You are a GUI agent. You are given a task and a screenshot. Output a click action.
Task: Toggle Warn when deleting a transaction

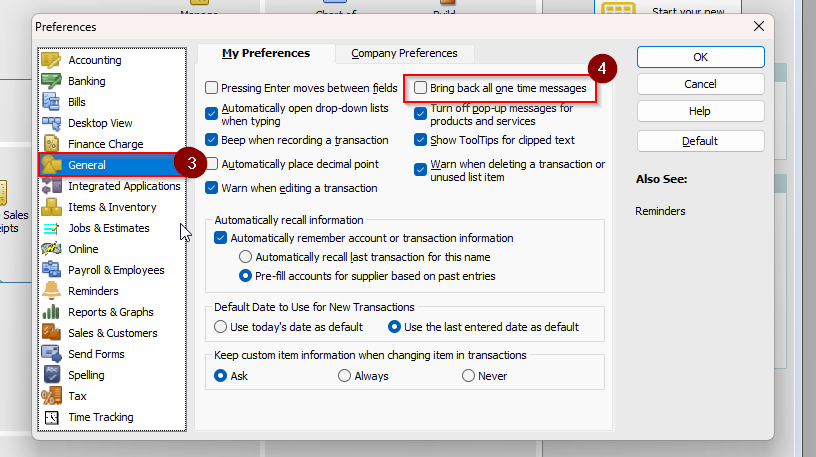pyautogui.click(x=420, y=170)
